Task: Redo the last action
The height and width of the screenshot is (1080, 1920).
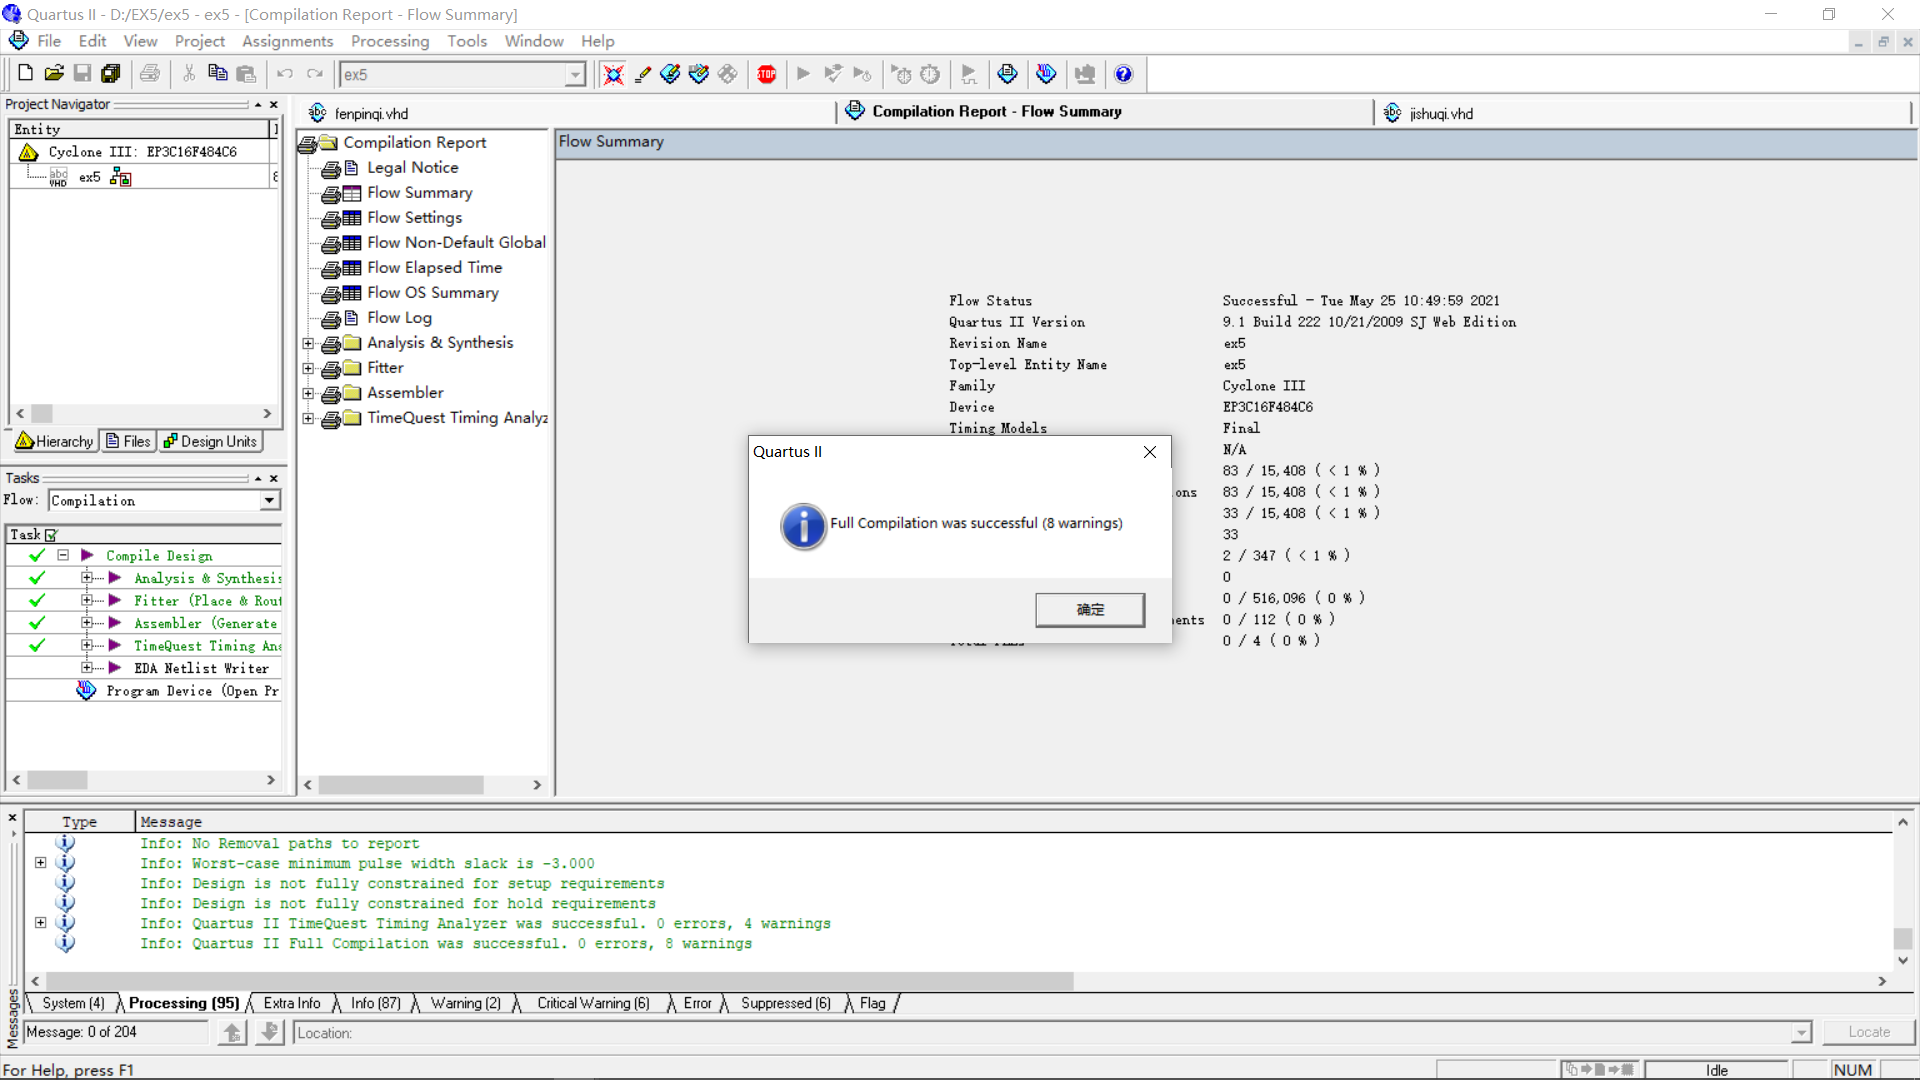Action: pos(315,74)
